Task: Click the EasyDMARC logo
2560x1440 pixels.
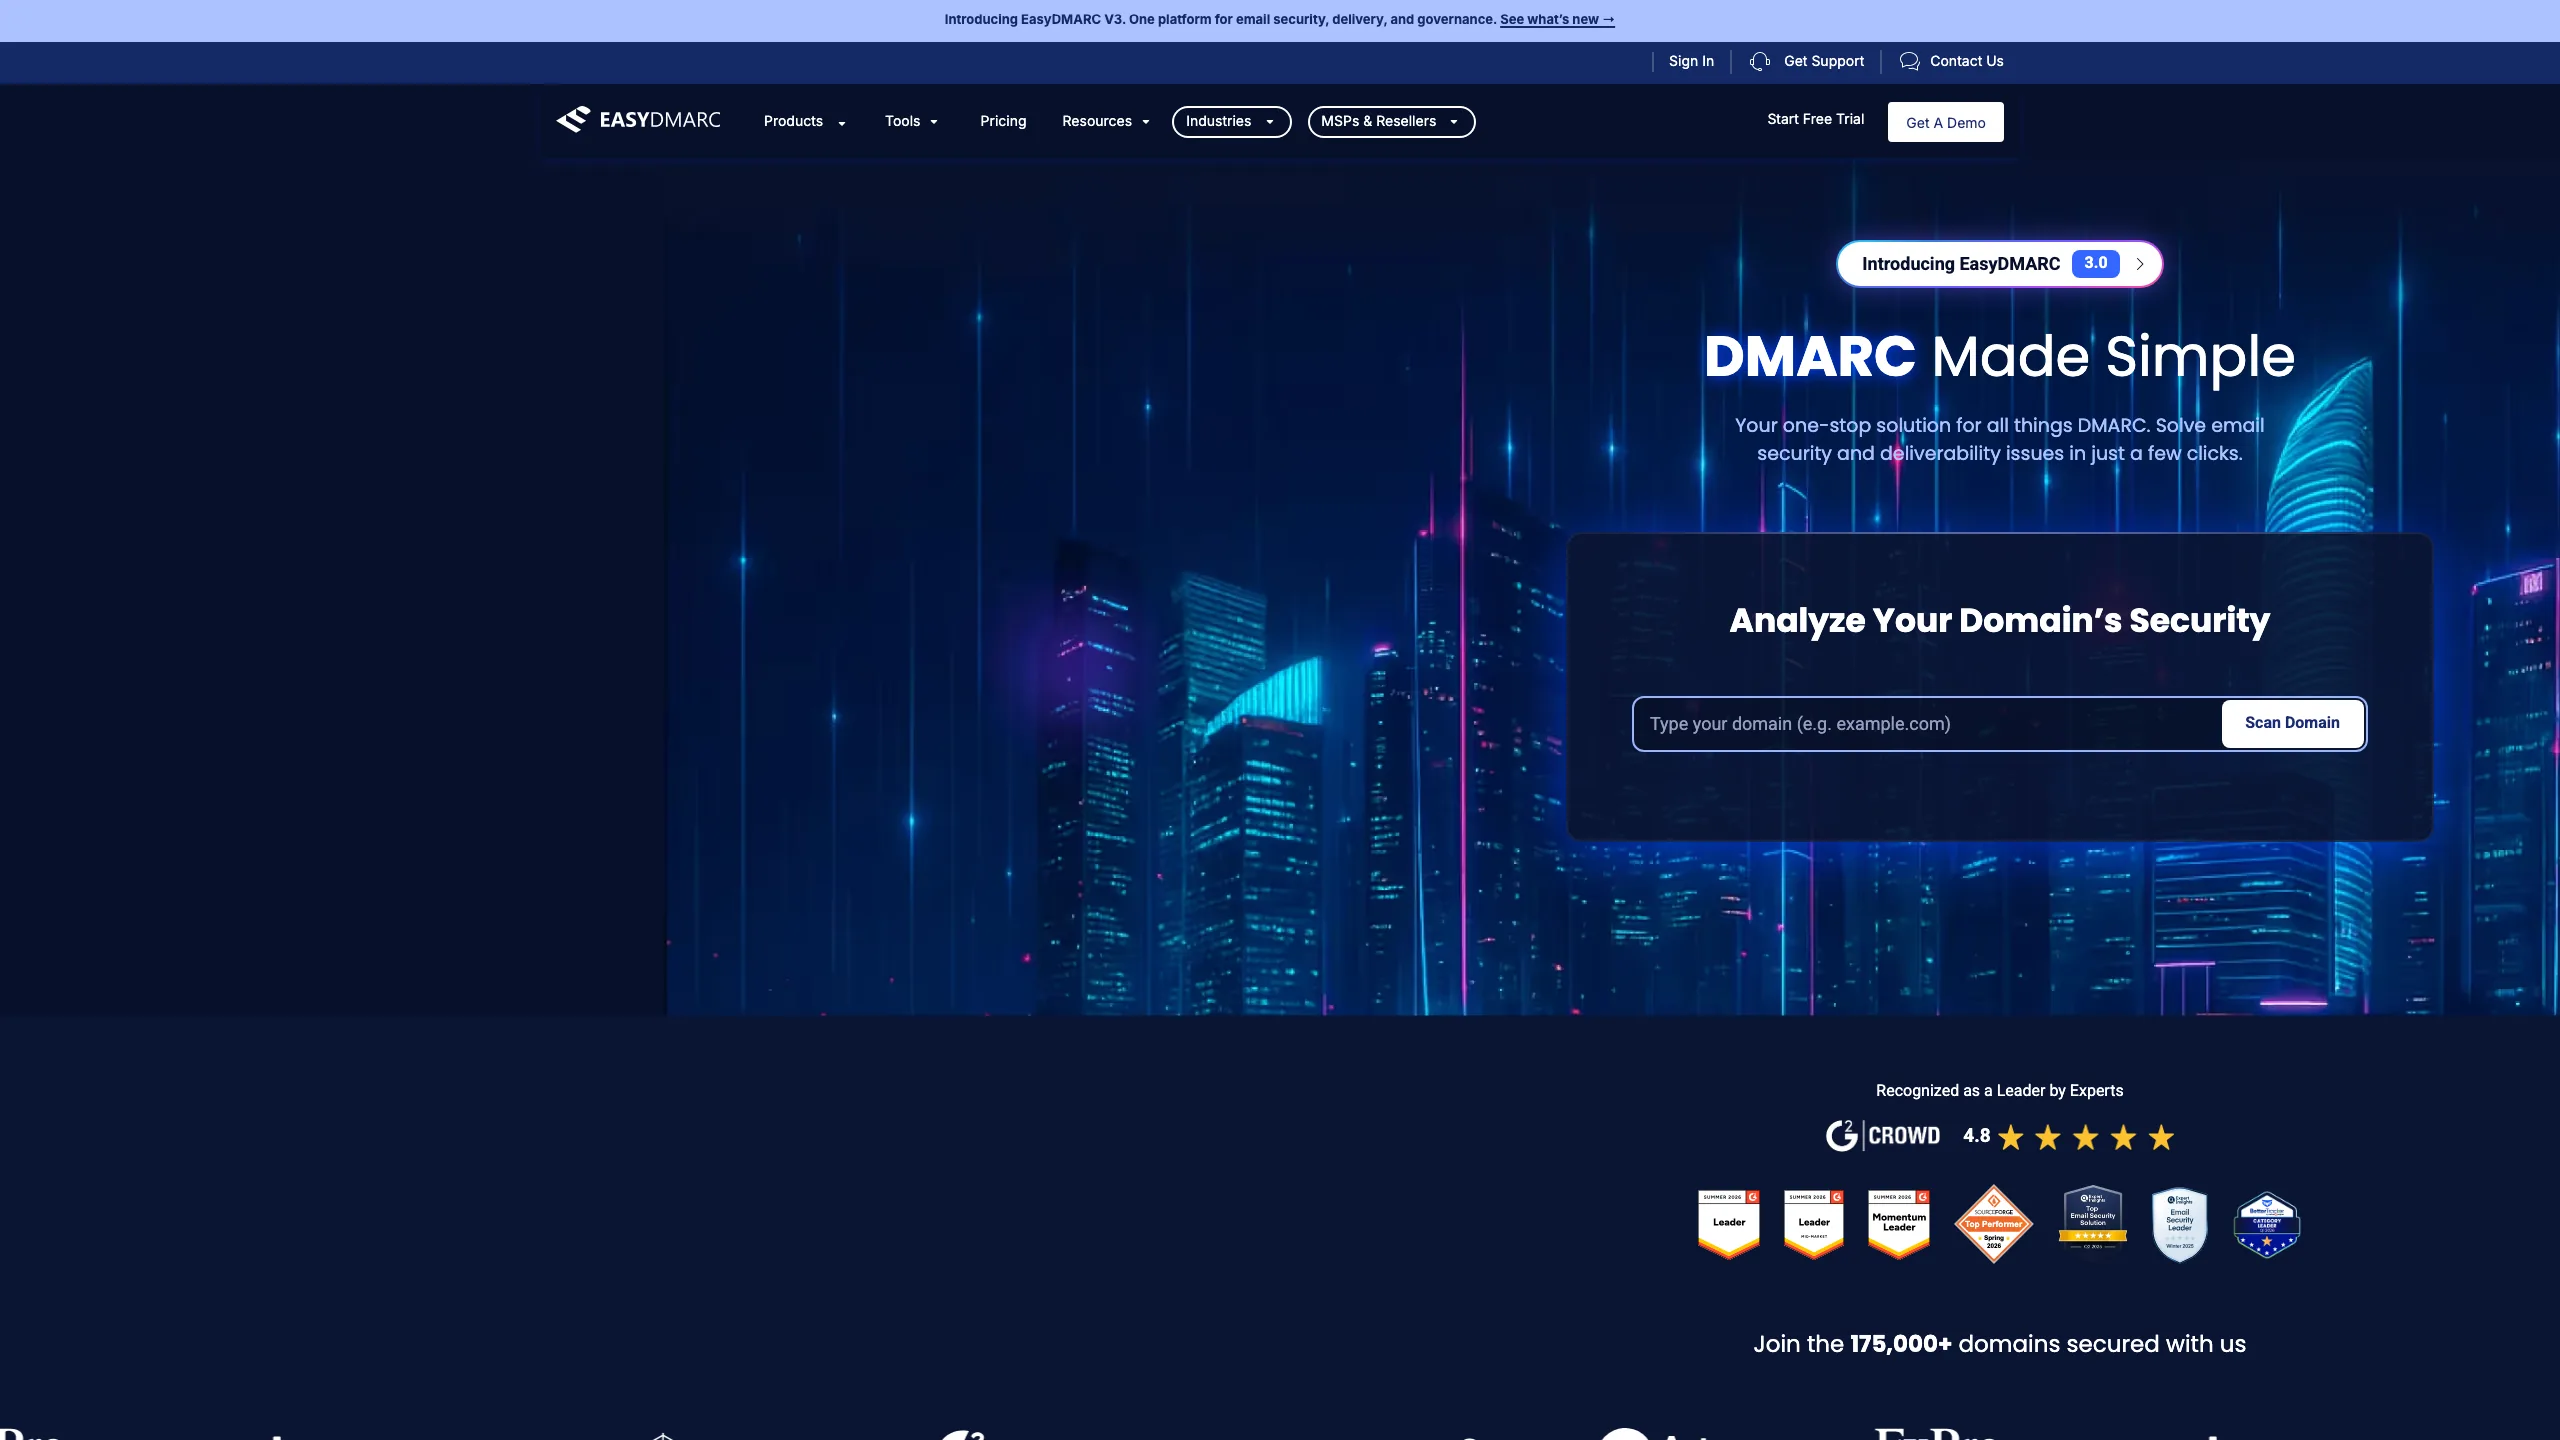Action: [x=638, y=120]
